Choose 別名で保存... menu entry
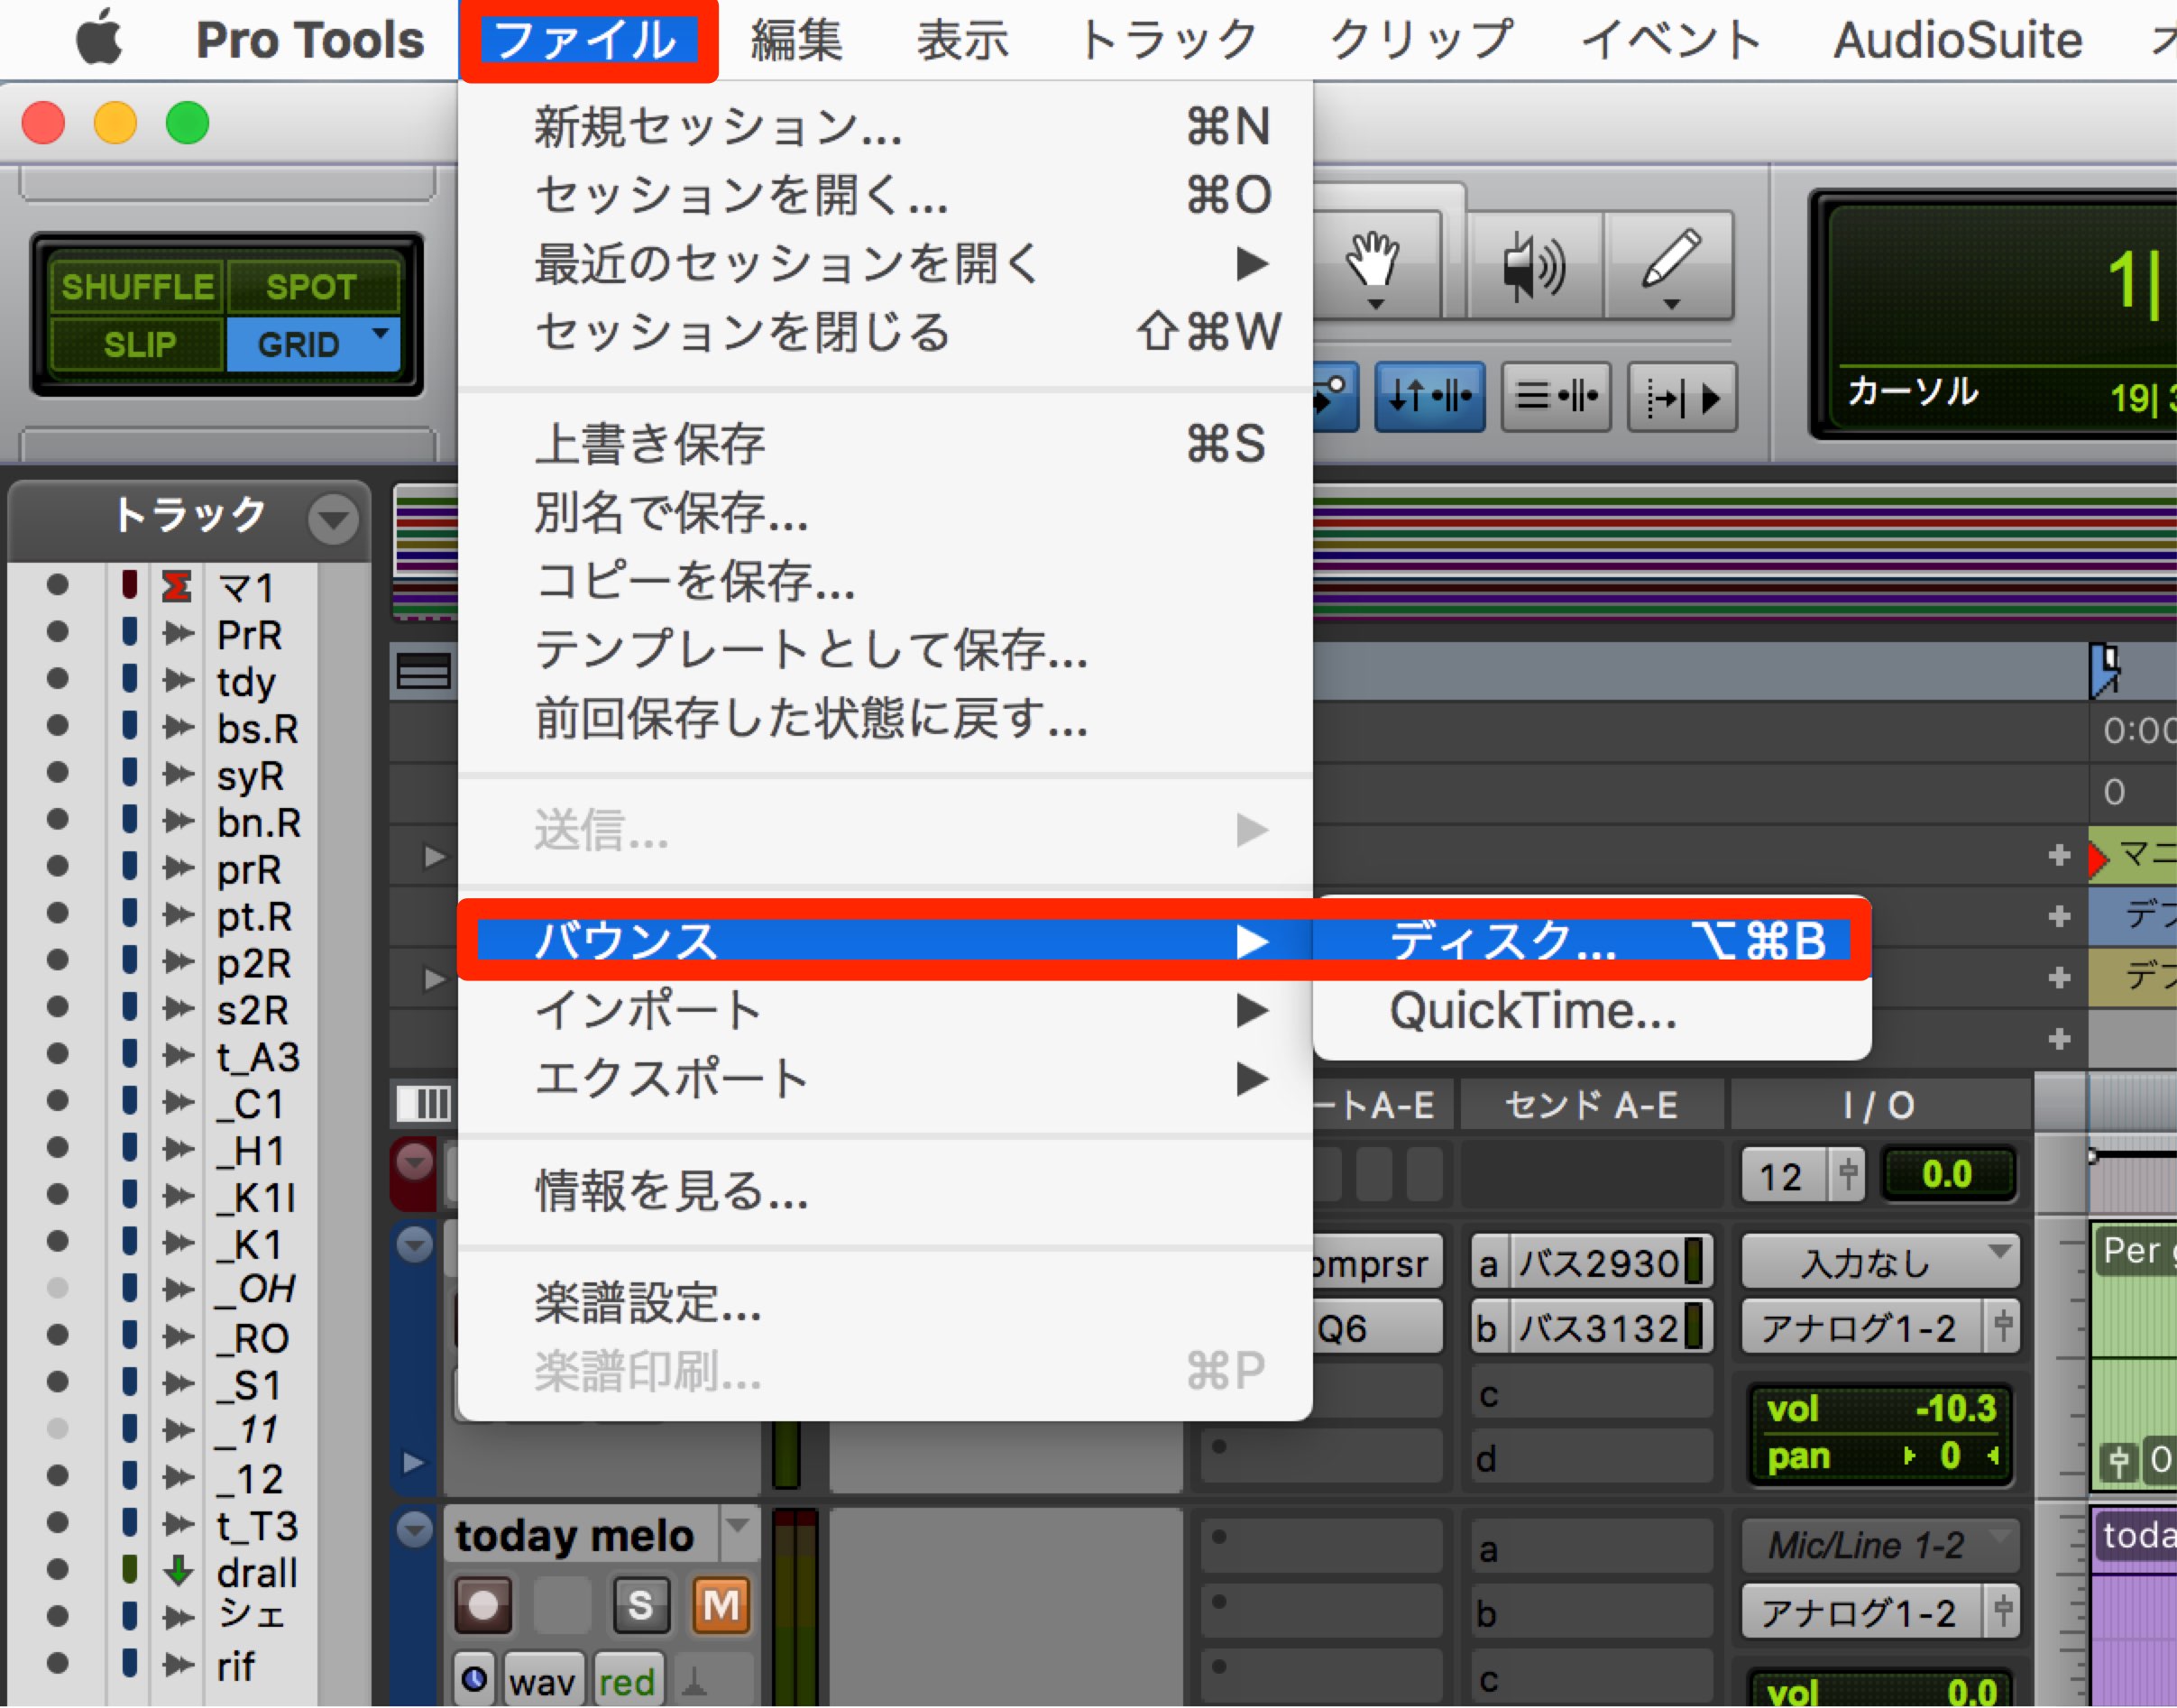The image size is (2177, 1708). click(885, 512)
